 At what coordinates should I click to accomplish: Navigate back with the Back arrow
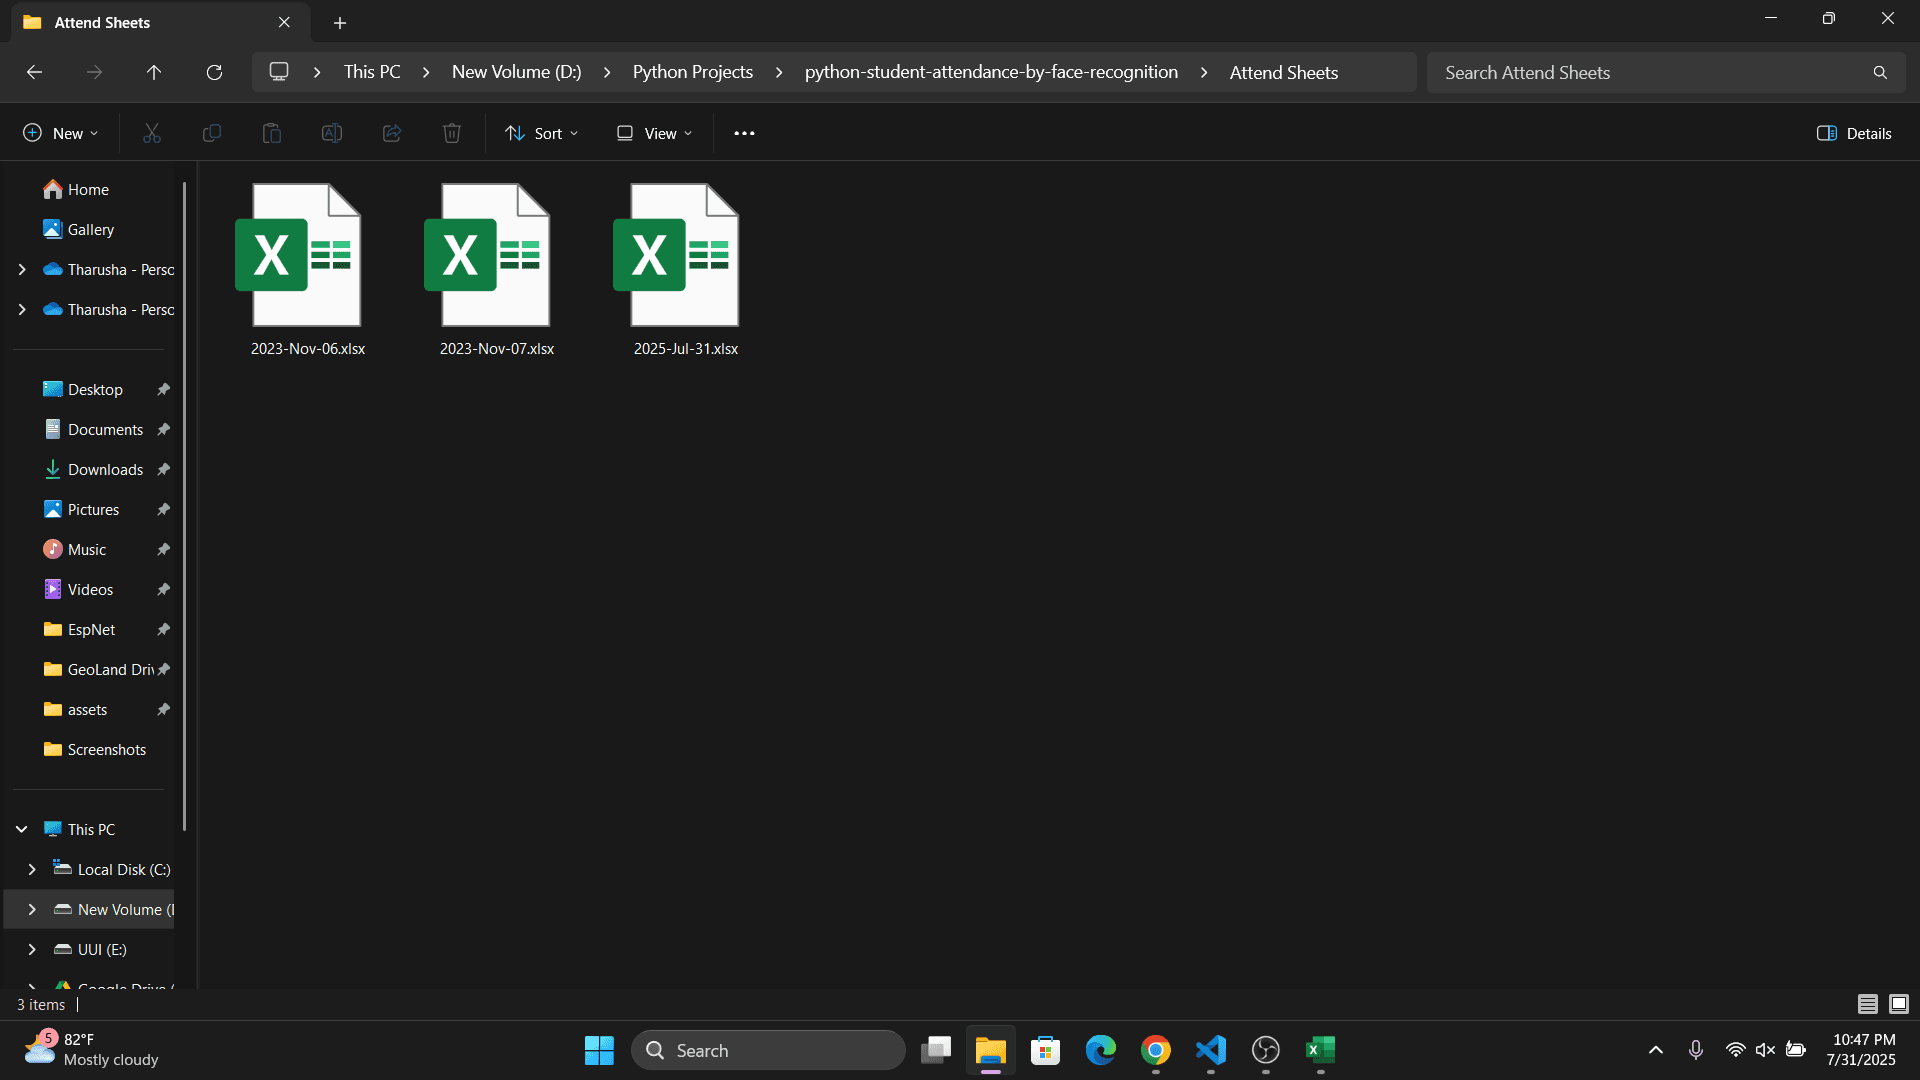pyautogui.click(x=34, y=72)
